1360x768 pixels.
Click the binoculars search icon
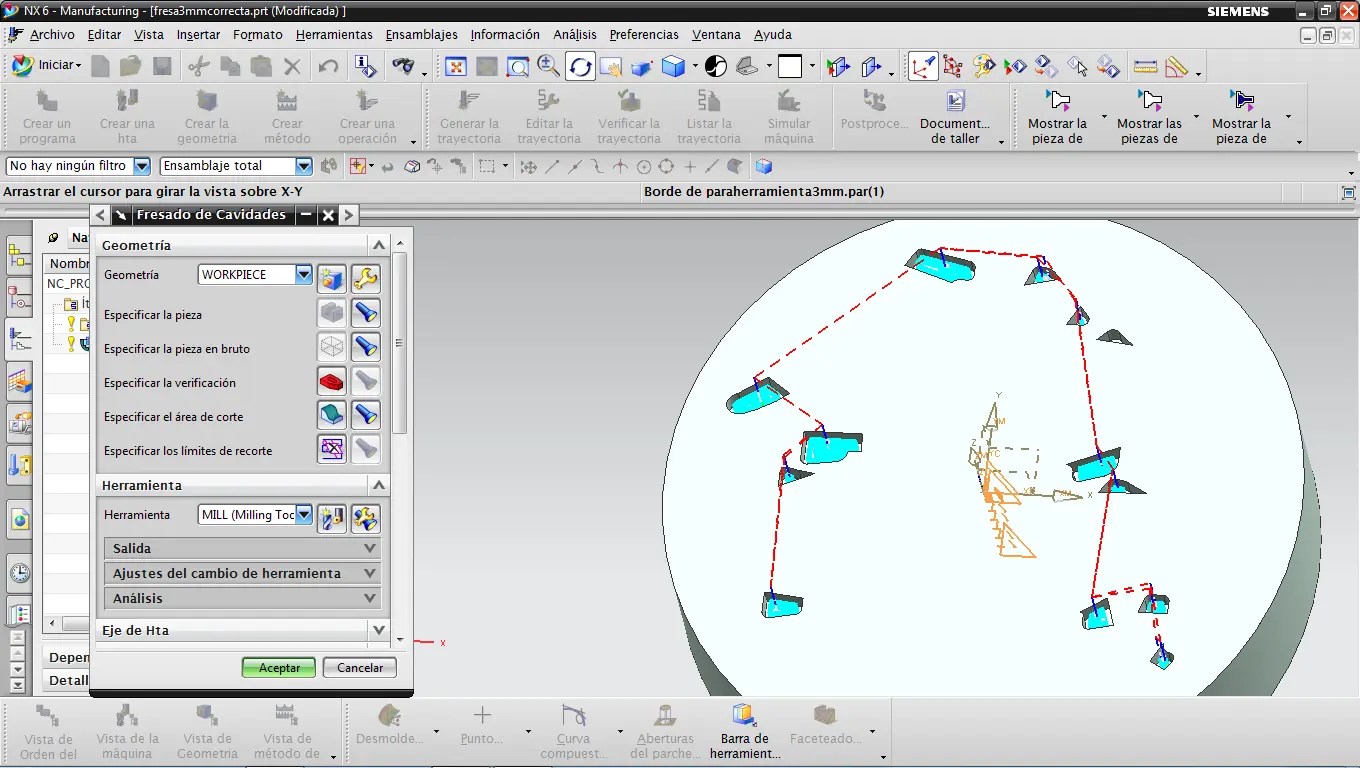click(403, 67)
